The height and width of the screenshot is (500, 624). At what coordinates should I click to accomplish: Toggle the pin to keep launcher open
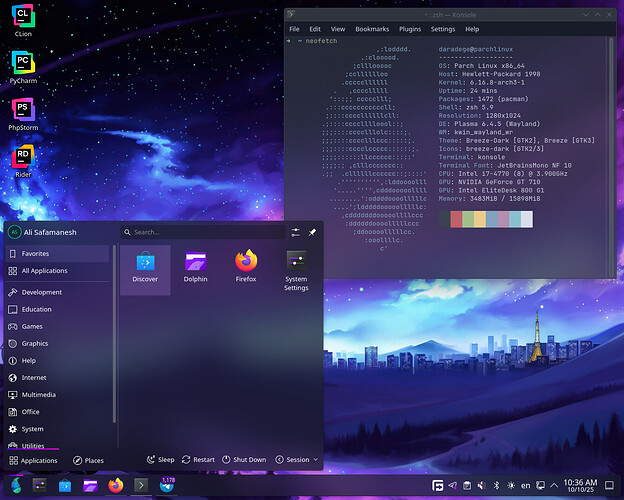click(311, 232)
